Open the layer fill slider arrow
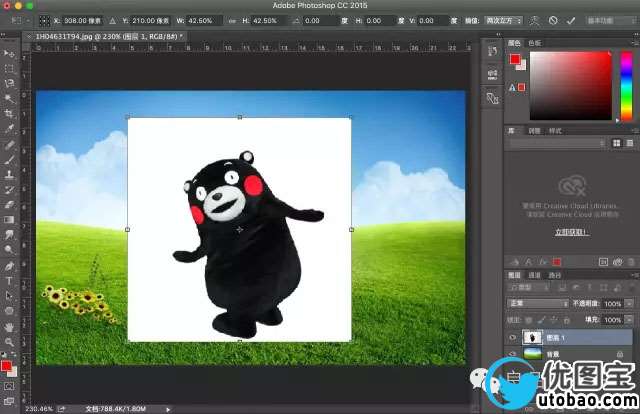This screenshot has width=640, height=414. [x=629, y=320]
